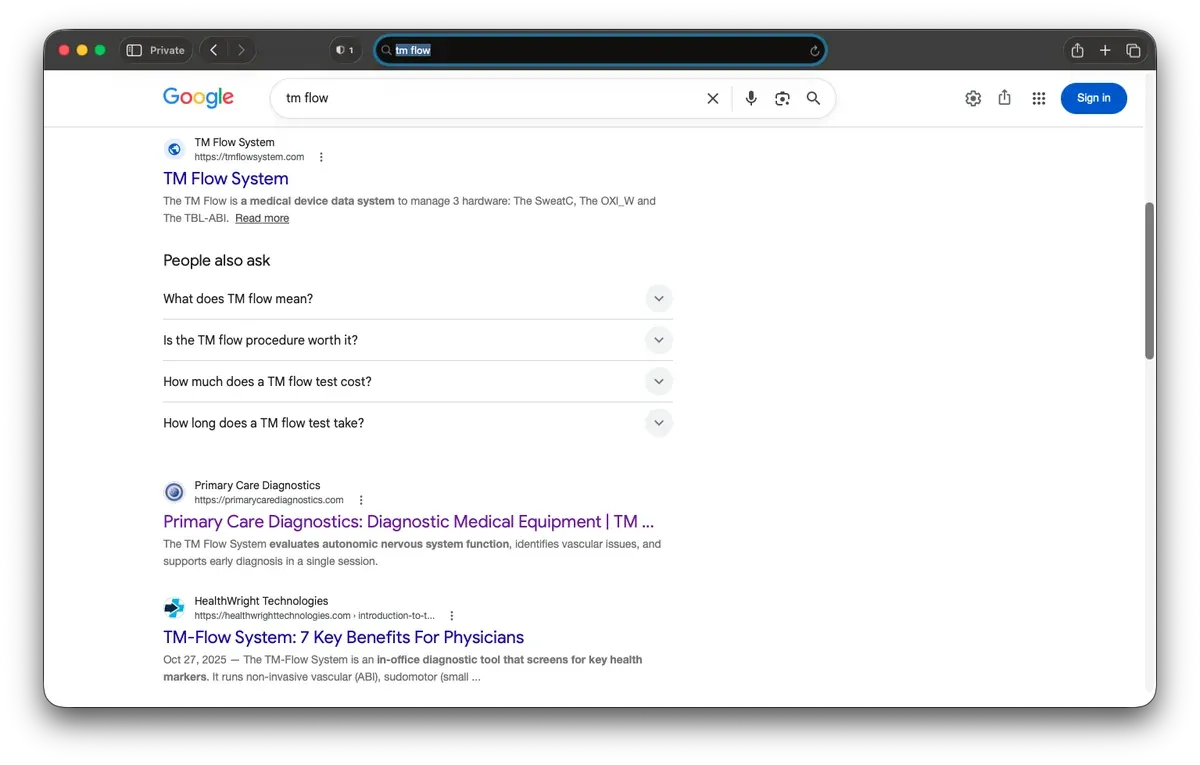1200x765 pixels.
Task: Go back with the back arrow
Action: click(214, 50)
